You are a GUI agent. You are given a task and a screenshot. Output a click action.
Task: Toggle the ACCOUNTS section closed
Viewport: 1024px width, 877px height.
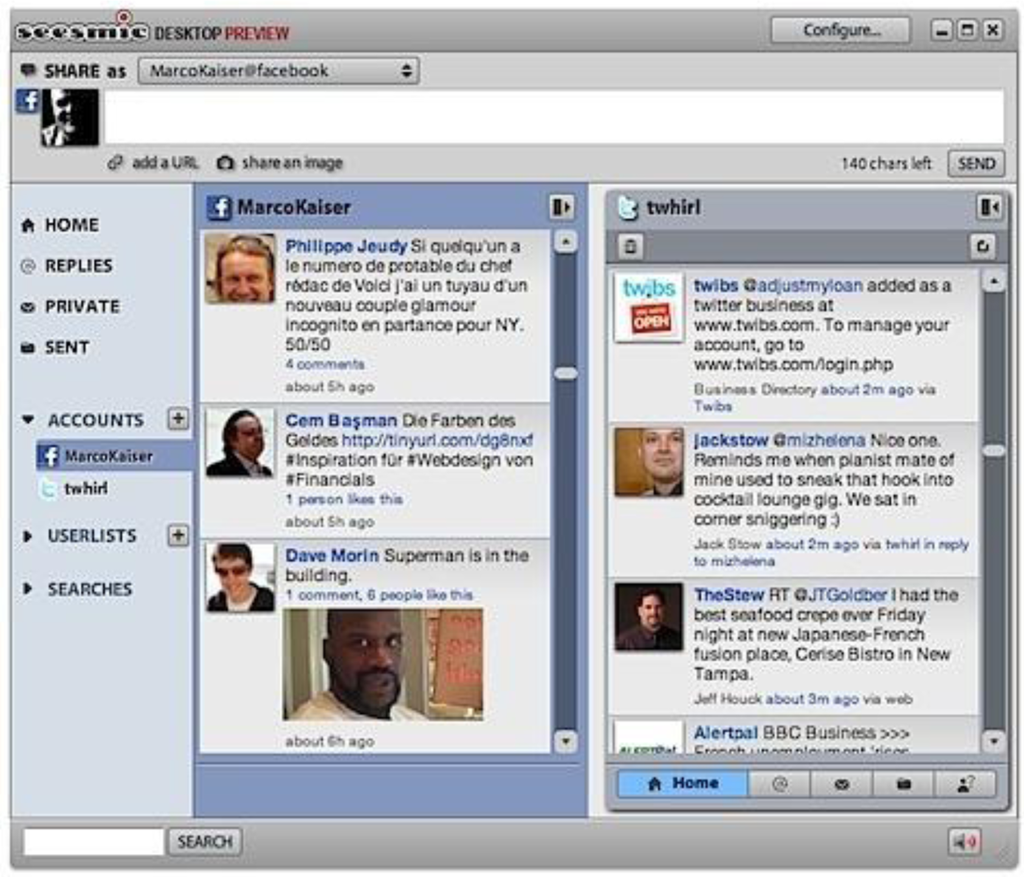[x=28, y=421]
